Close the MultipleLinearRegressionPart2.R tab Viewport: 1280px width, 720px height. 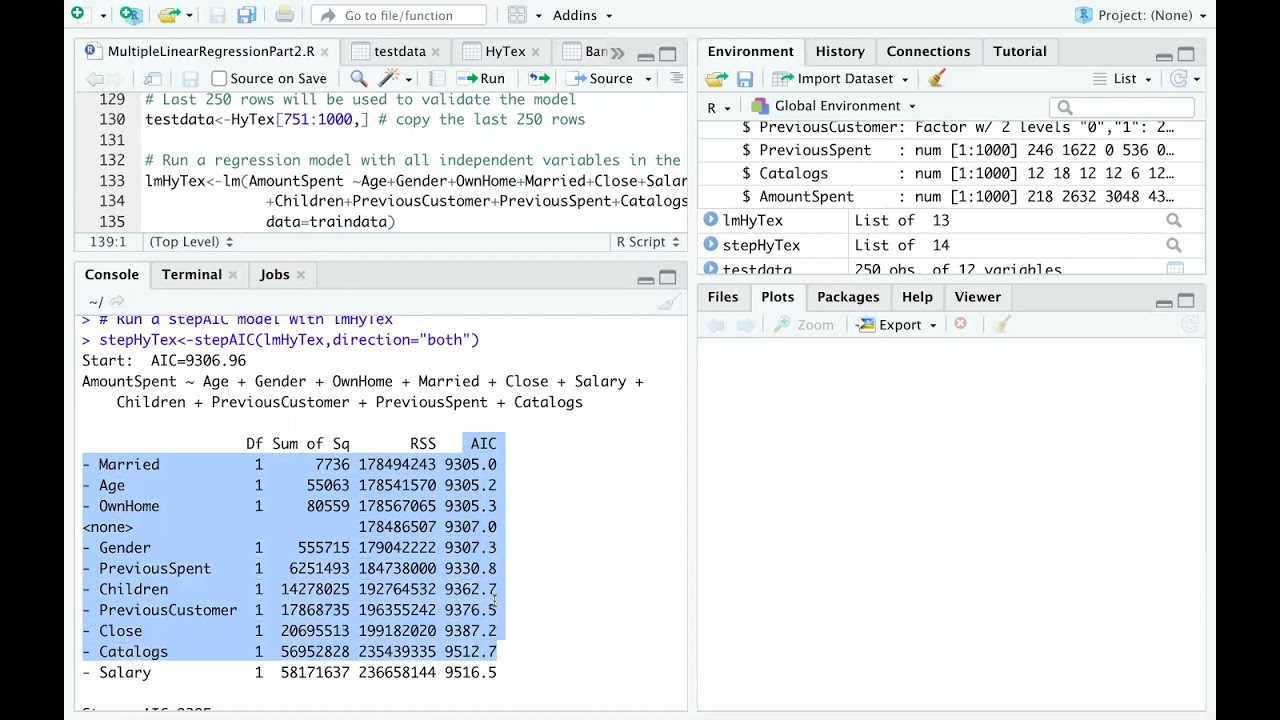[327, 52]
